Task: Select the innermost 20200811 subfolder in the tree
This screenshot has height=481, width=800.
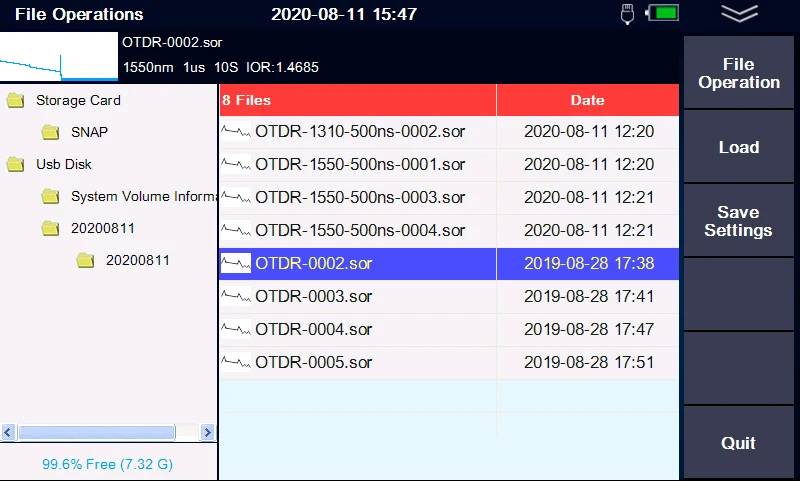Action: point(137,260)
